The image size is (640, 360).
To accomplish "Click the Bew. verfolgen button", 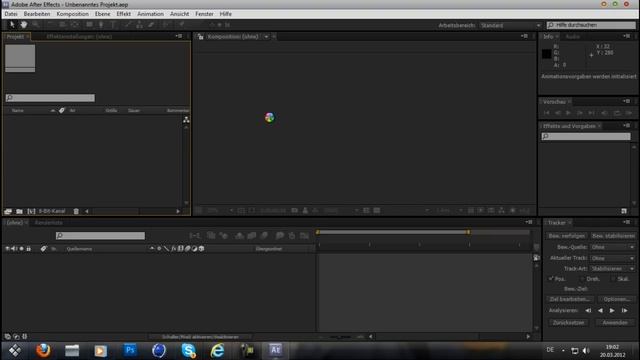I will 567,236.
